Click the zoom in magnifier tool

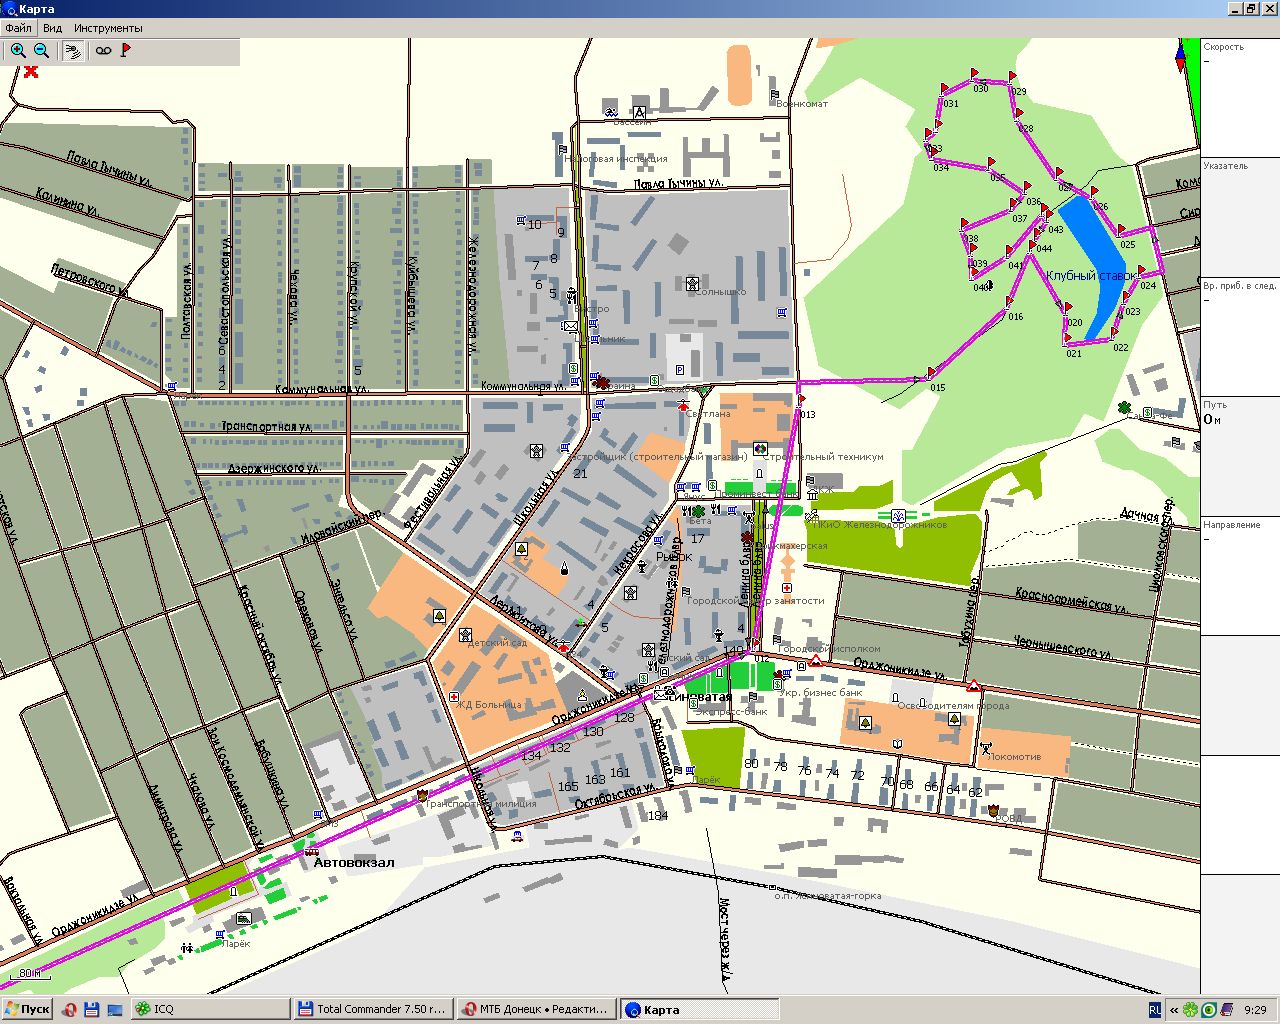(x=18, y=51)
